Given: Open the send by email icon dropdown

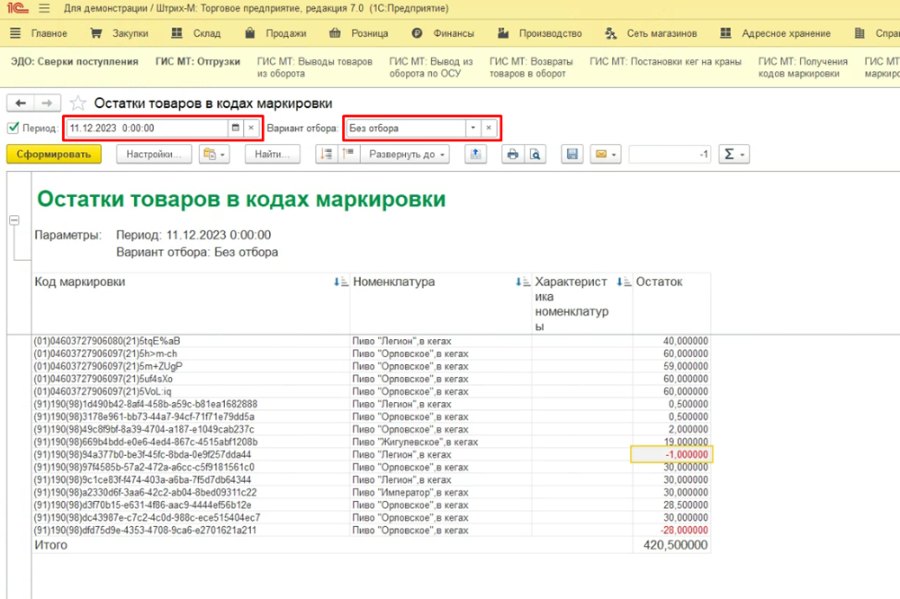Looking at the screenshot, I should 606,154.
